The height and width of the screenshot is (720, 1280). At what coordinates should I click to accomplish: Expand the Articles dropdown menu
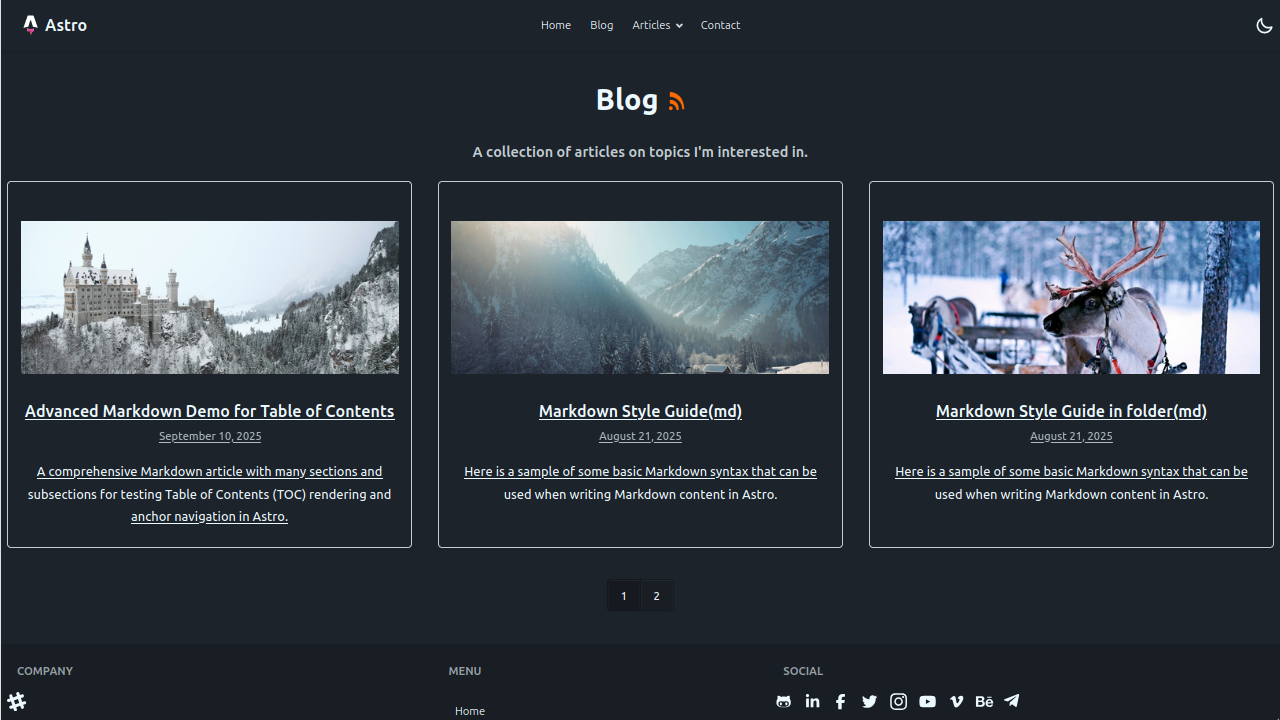click(x=657, y=25)
